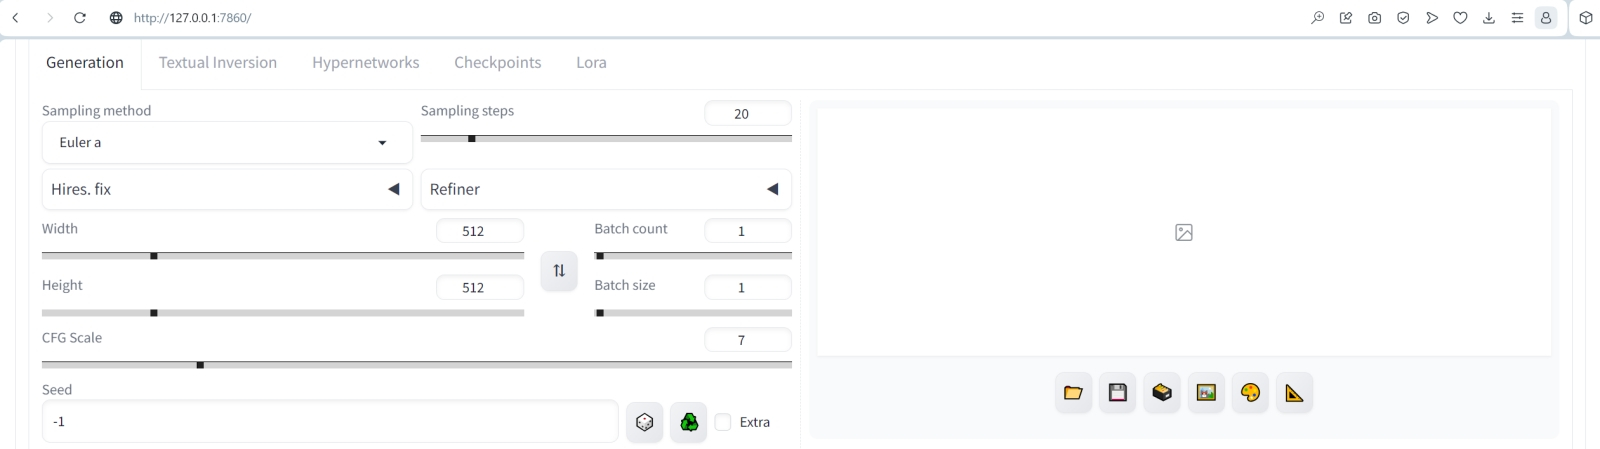The height and width of the screenshot is (449, 1600).
Task: Enable the Extra seed checkbox
Action: (723, 422)
